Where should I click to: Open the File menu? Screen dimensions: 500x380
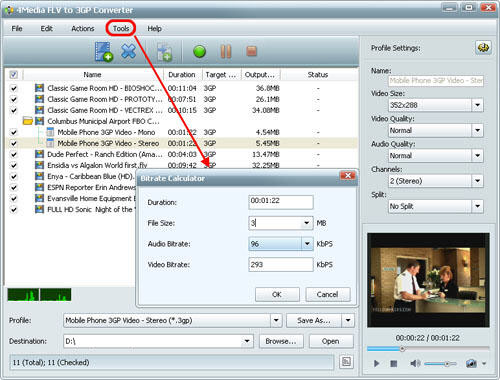tap(17, 29)
